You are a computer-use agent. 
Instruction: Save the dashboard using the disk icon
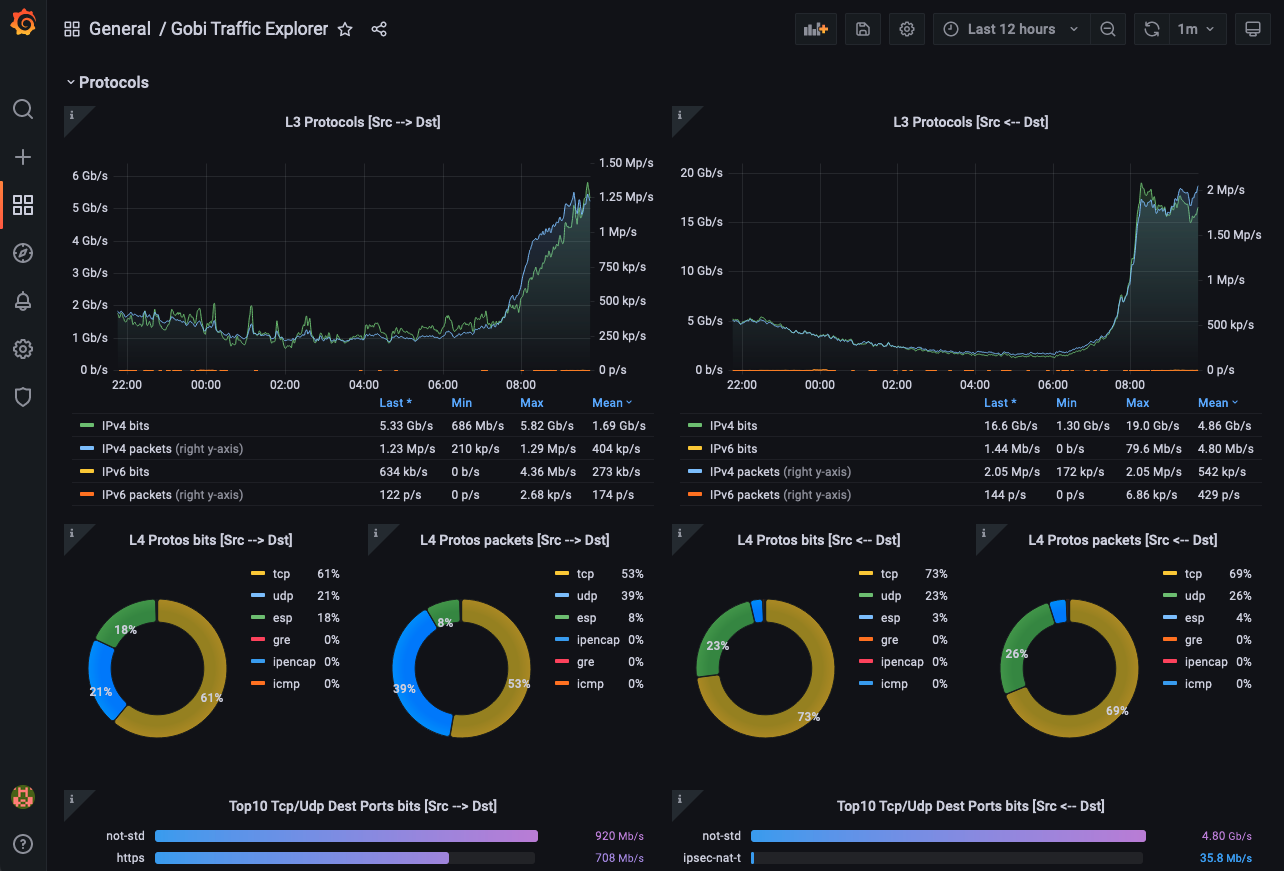point(863,29)
